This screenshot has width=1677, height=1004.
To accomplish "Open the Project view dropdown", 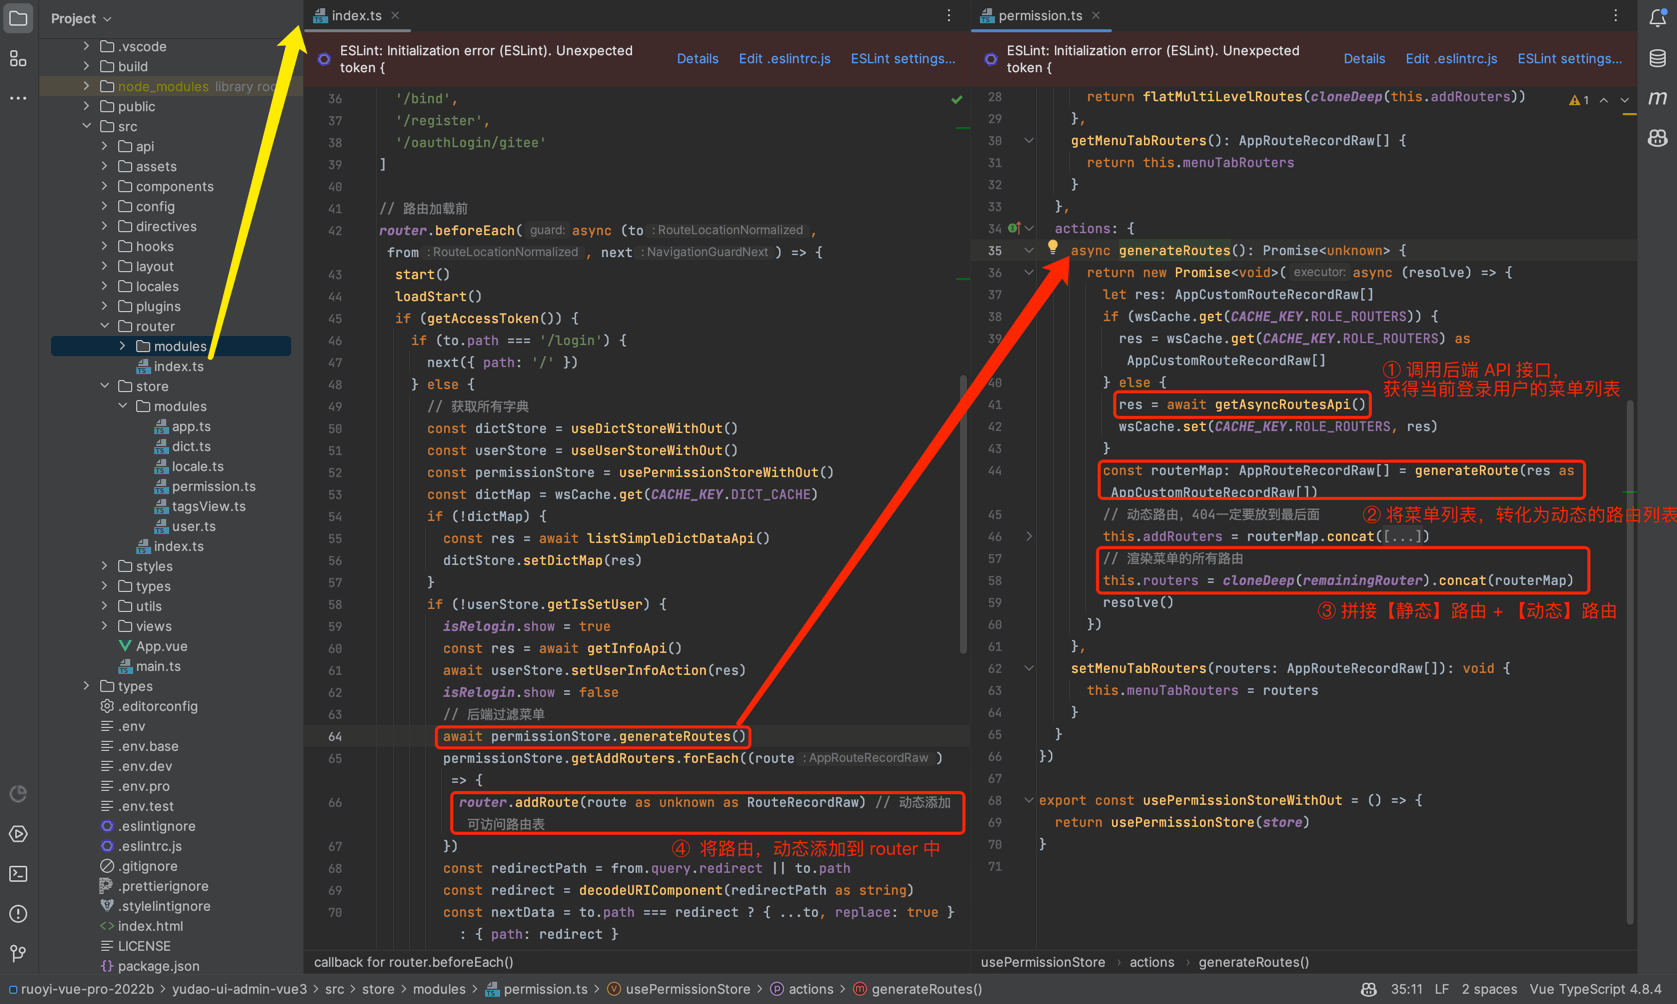I will point(81,18).
